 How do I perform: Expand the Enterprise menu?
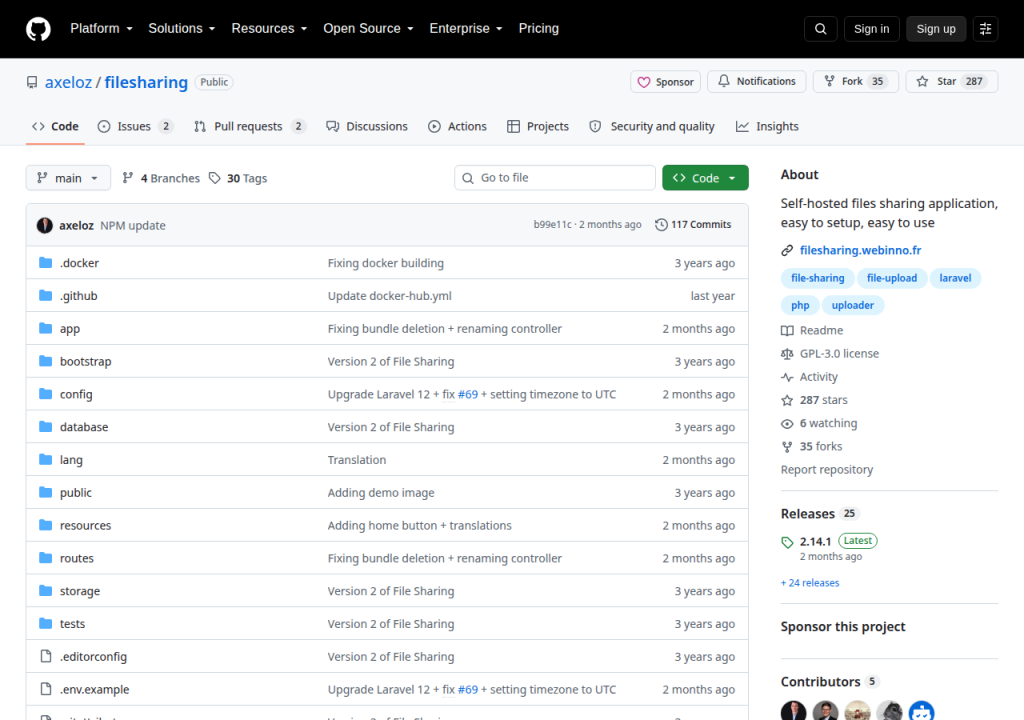point(466,28)
